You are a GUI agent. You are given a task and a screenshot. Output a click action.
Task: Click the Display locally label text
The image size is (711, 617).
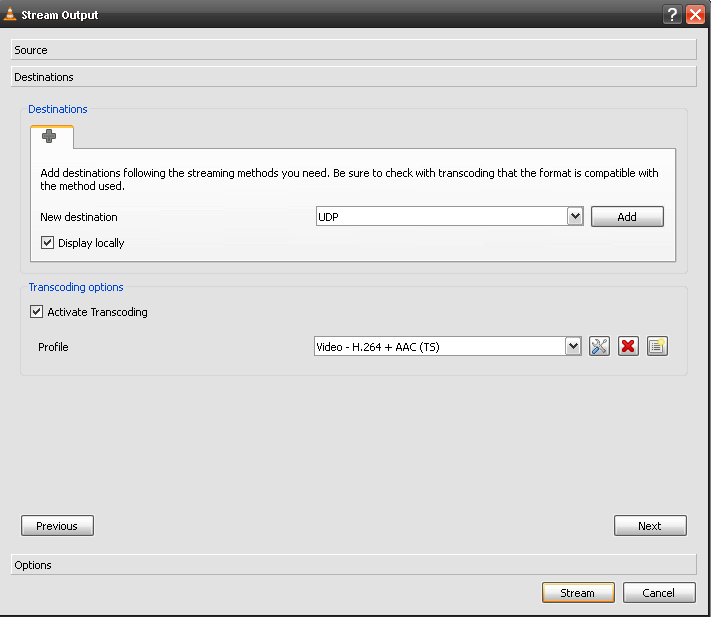click(91, 243)
